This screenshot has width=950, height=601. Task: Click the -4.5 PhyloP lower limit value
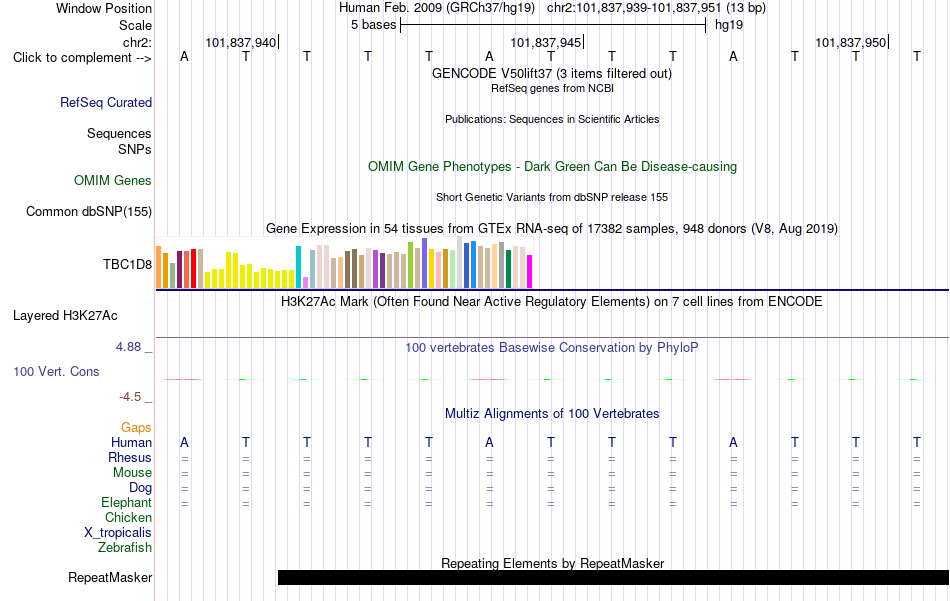[130, 397]
